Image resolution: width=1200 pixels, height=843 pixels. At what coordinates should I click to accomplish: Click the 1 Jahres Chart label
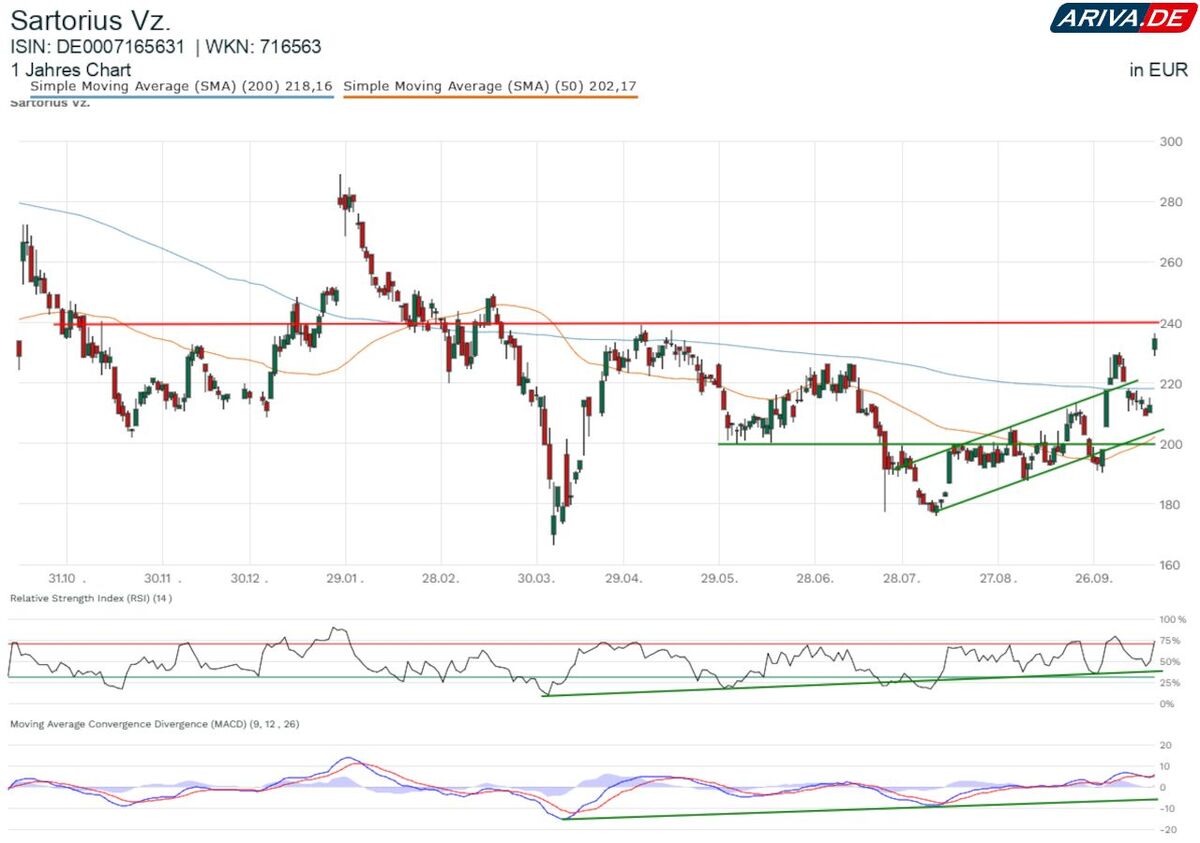point(70,71)
